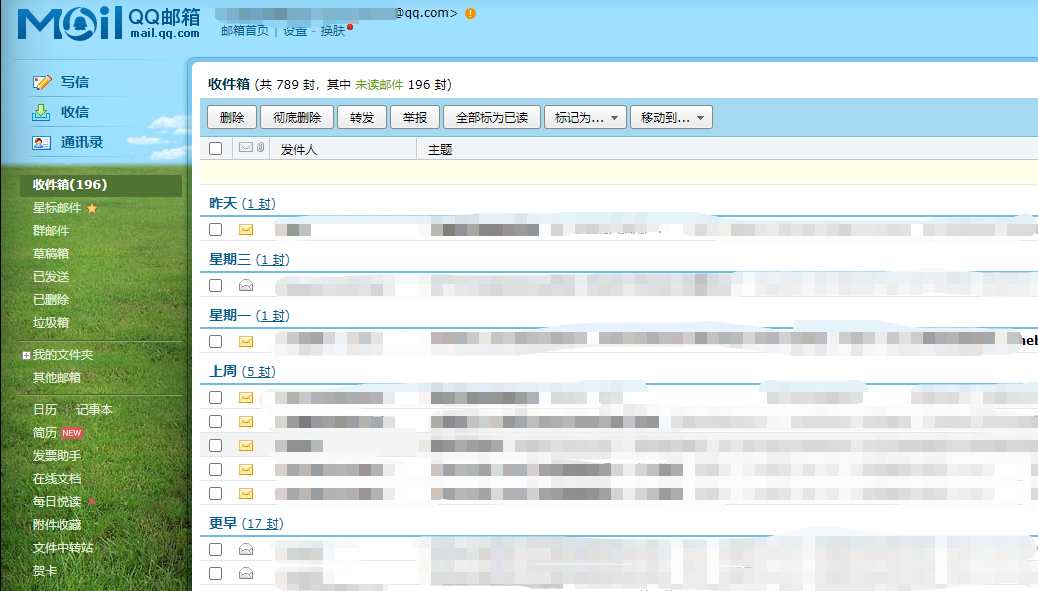Expand the 移动到 dropdown
The image size is (1038, 591).
(670, 118)
